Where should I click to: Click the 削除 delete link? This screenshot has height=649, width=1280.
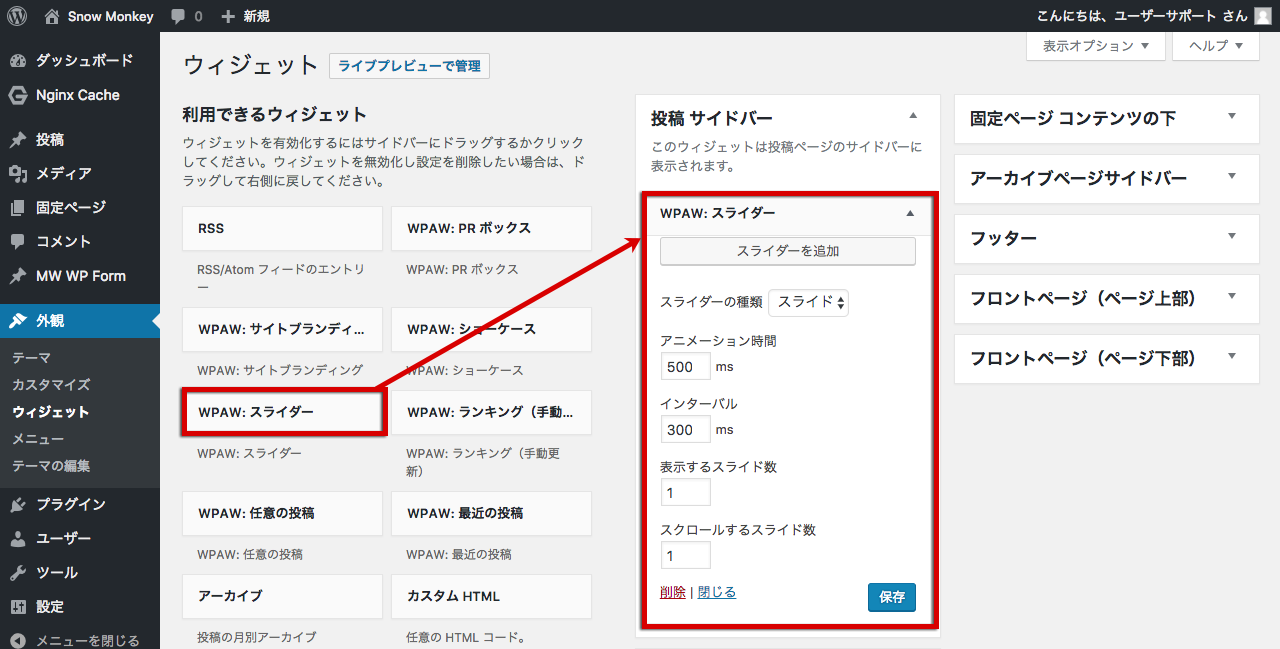pos(673,592)
